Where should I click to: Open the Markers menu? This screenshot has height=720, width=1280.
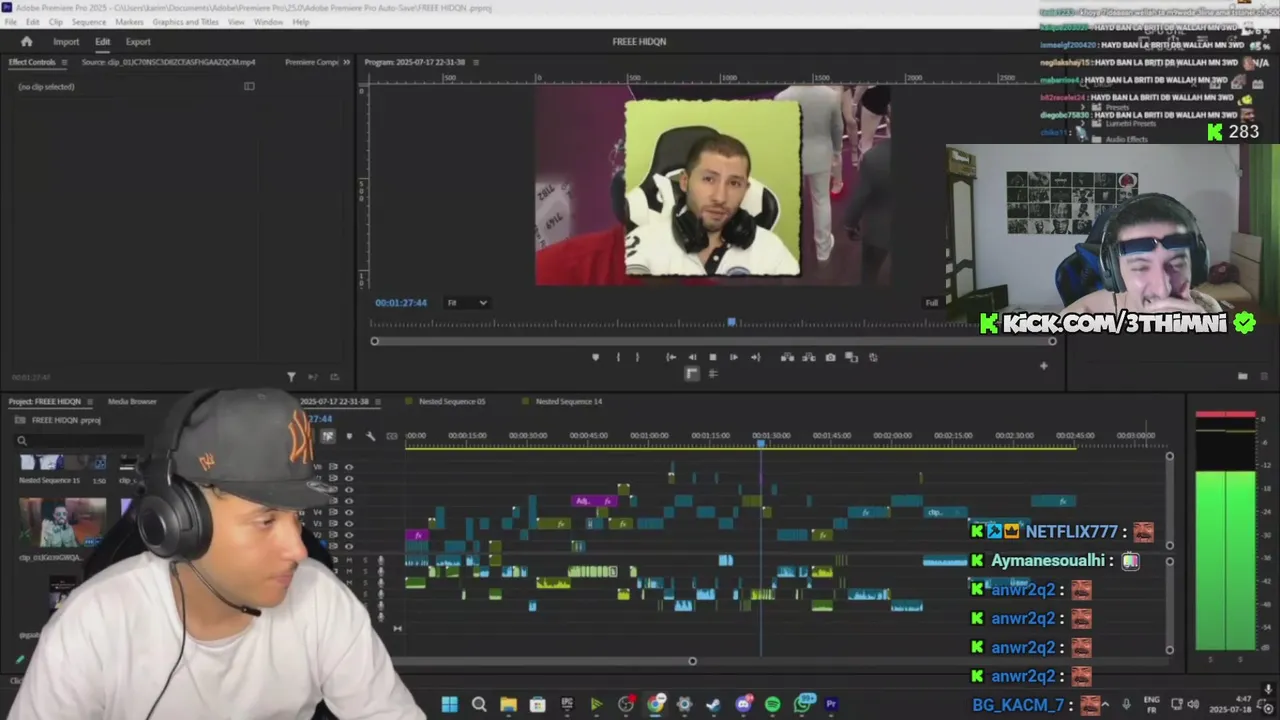pyautogui.click(x=129, y=22)
